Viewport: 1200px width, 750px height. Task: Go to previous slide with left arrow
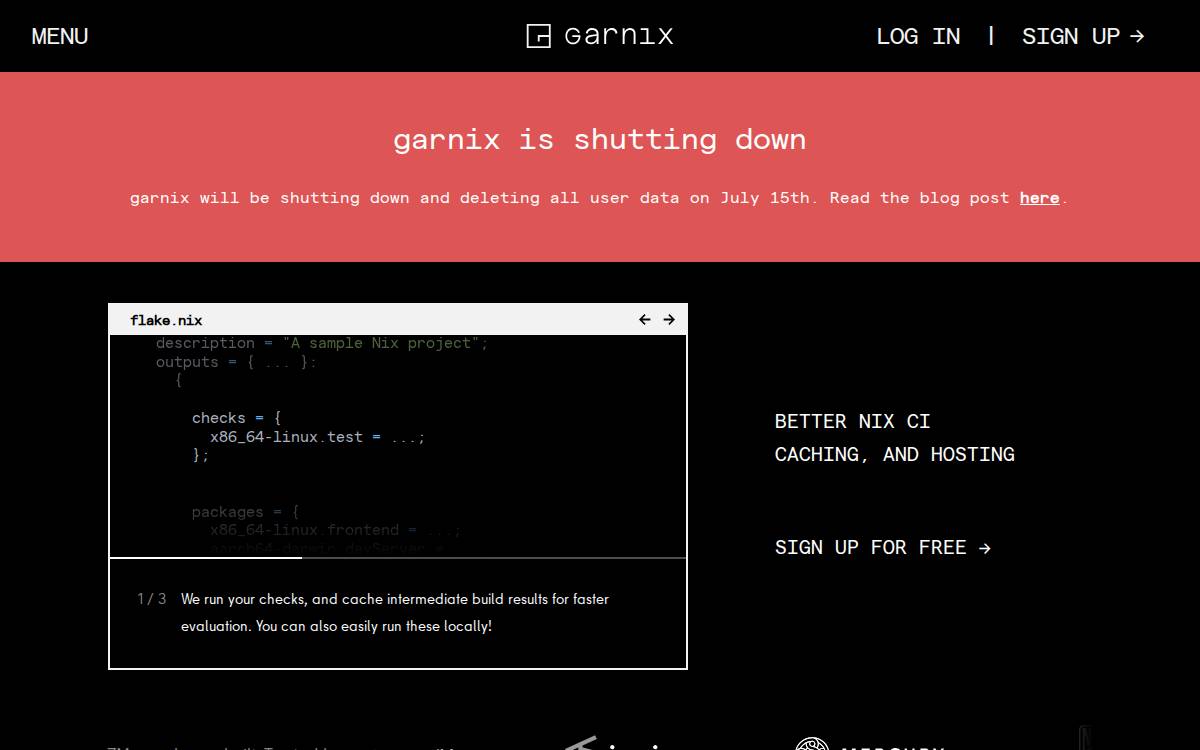[645, 320]
